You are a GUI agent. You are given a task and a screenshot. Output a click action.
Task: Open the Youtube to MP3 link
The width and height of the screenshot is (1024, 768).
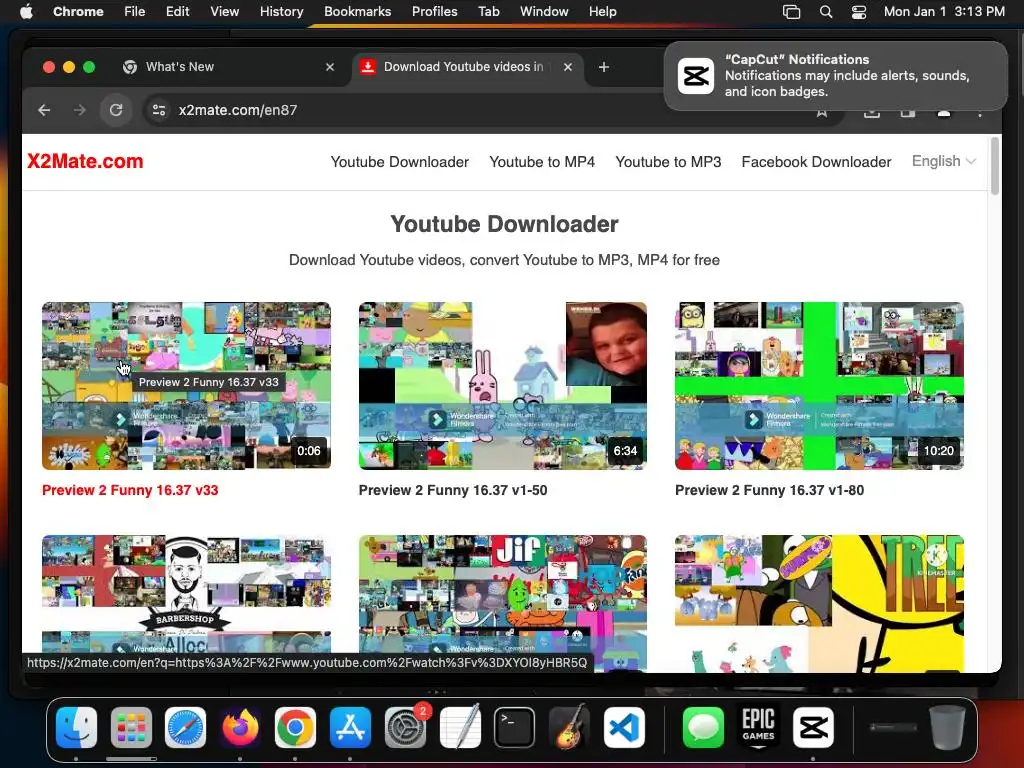click(668, 162)
